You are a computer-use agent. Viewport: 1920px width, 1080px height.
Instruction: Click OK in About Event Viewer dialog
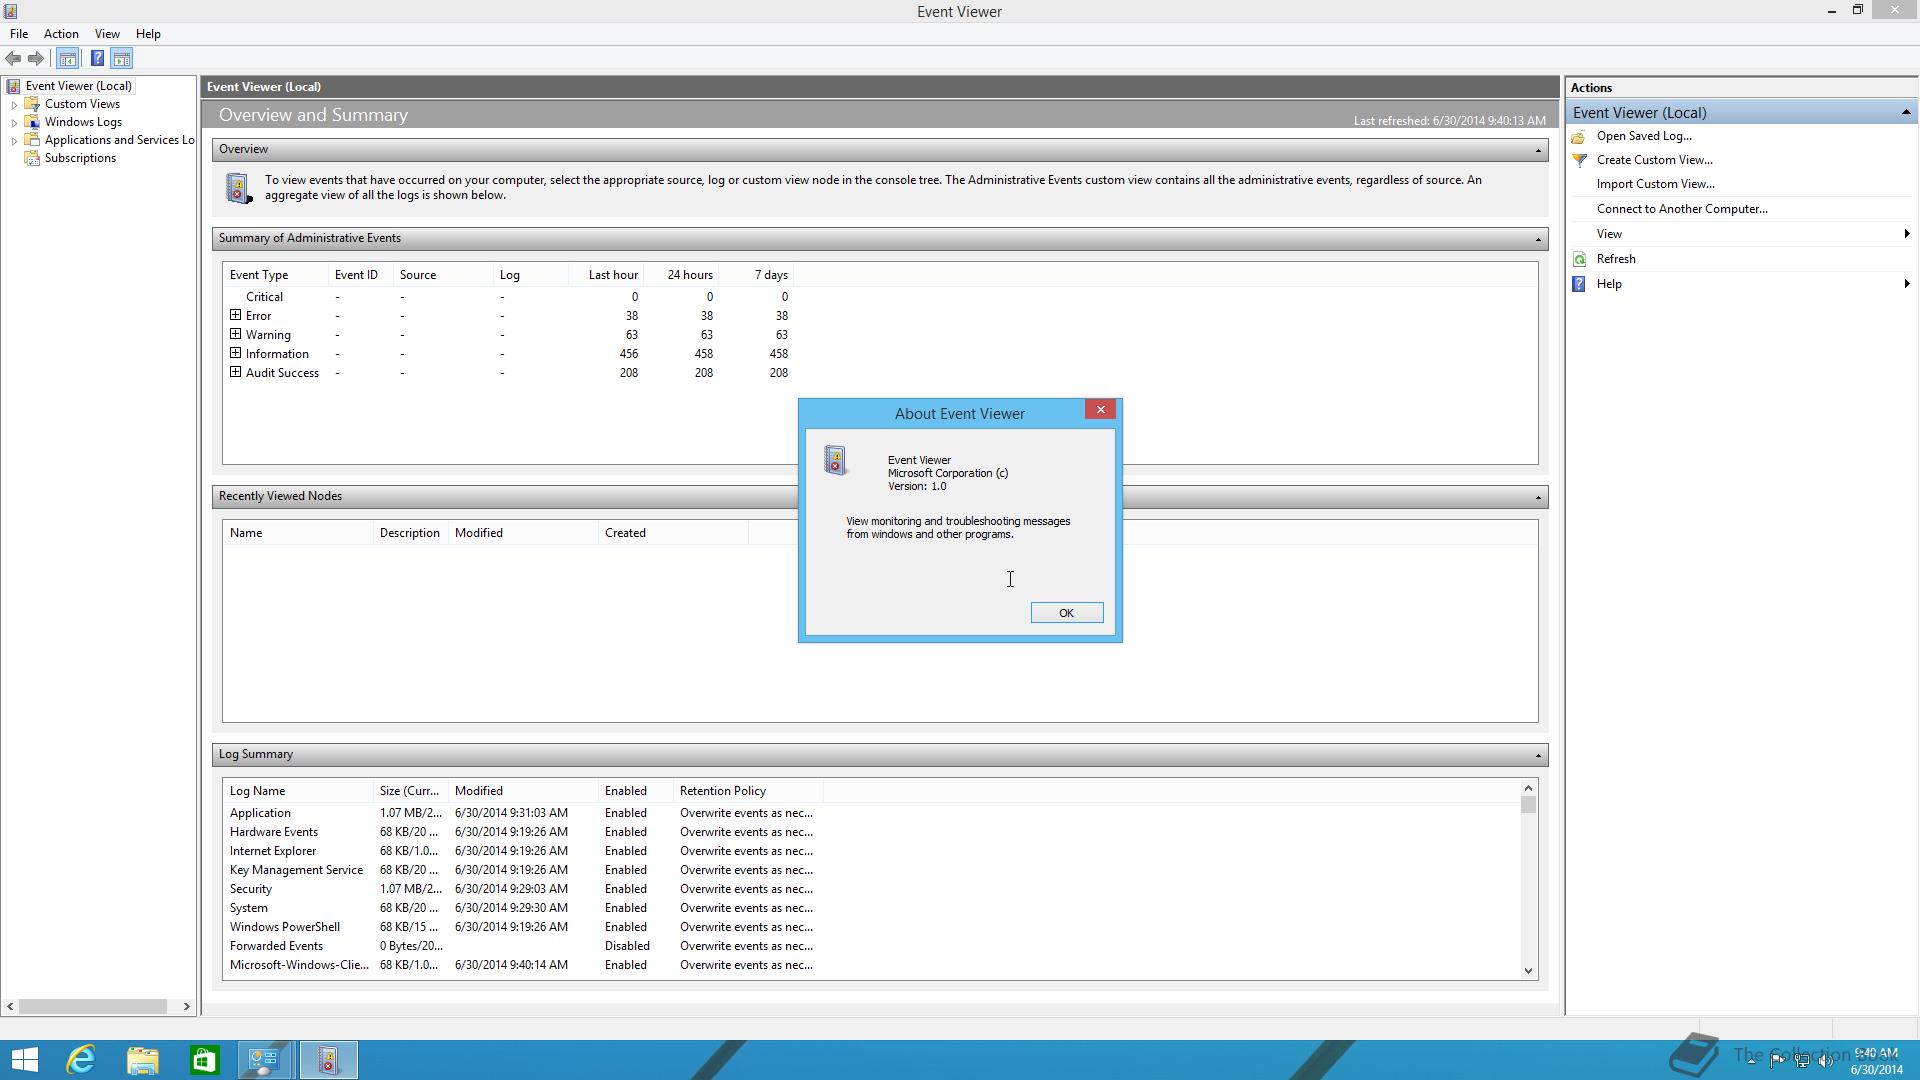1067,613
